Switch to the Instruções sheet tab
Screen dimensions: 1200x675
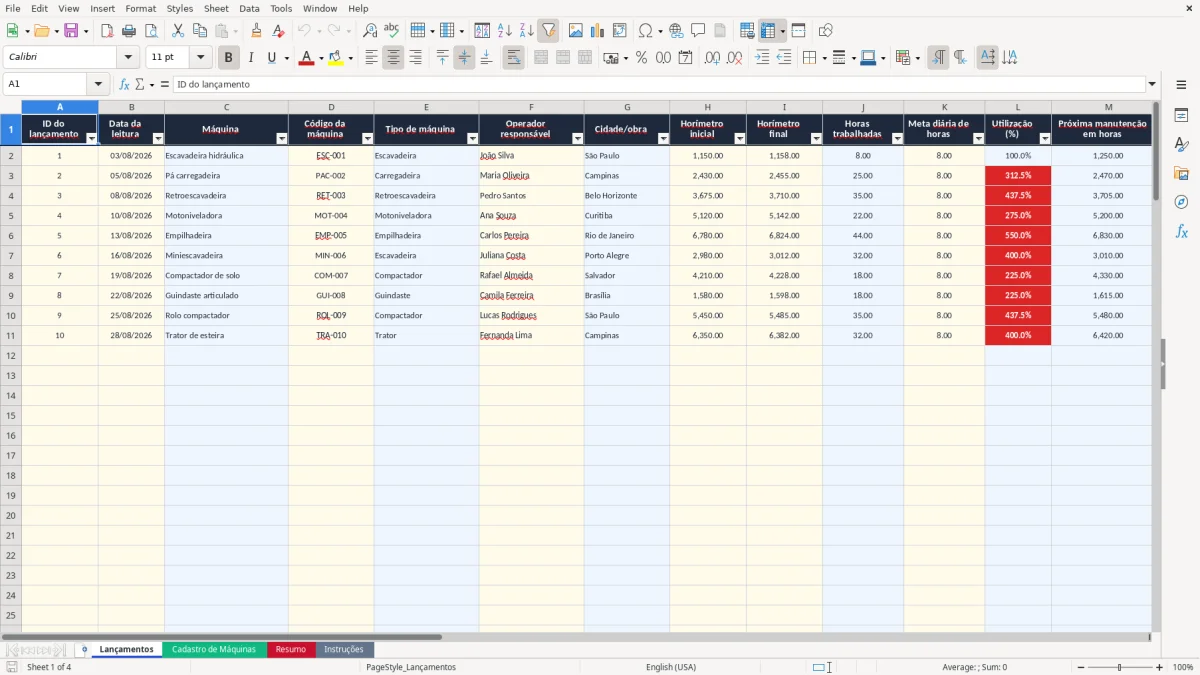click(x=344, y=649)
